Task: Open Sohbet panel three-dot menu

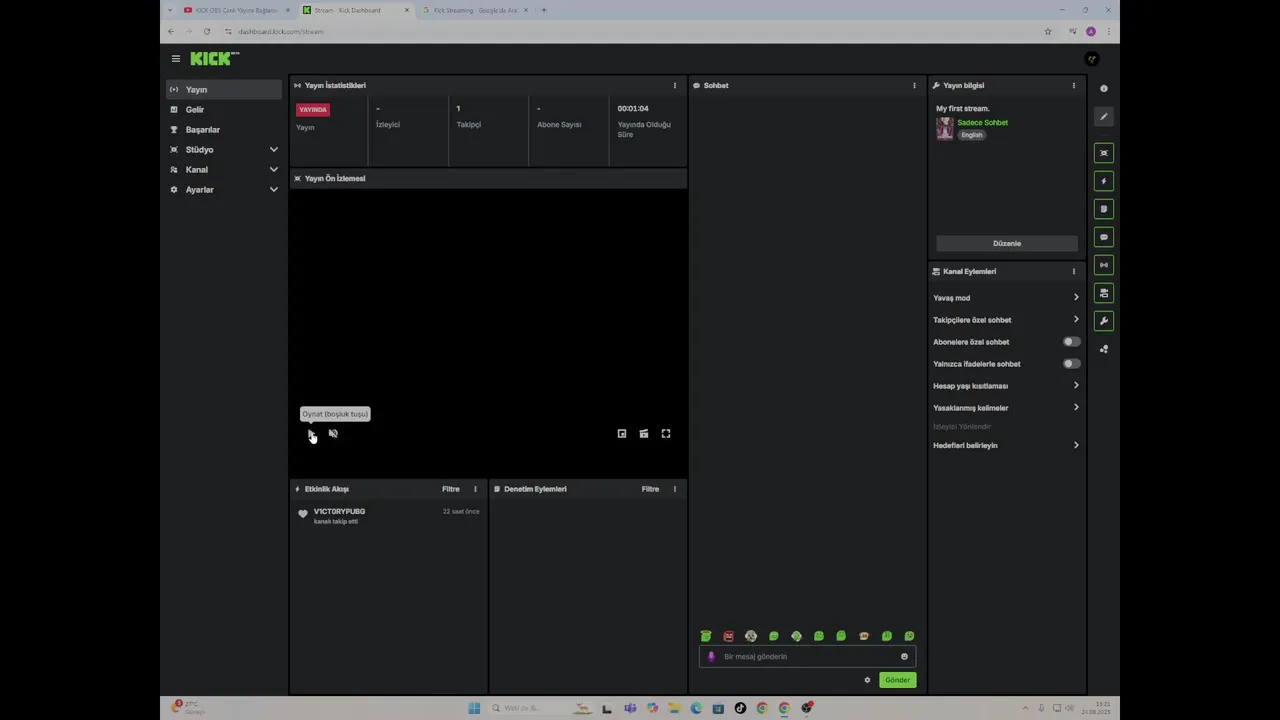Action: [914, 86]
